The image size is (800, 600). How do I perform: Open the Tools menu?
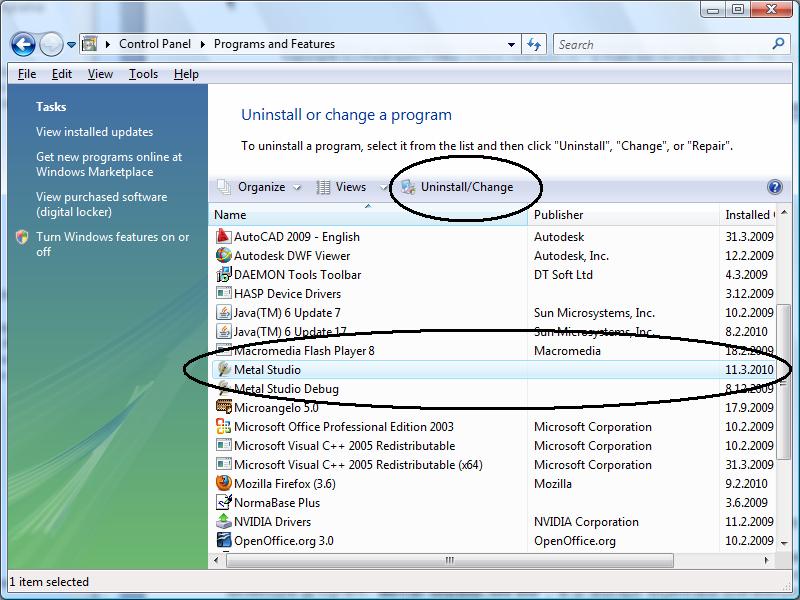[x=143, y=74]
